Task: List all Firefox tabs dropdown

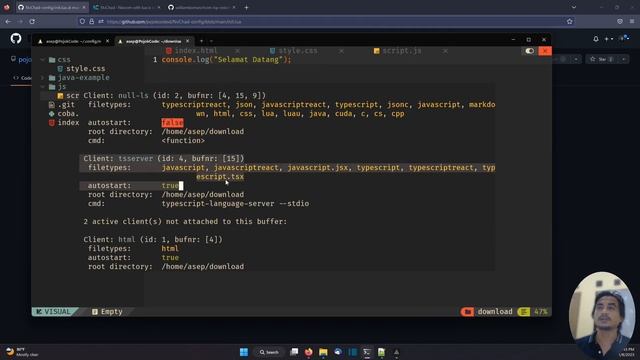Action: (x=574, y=7)
